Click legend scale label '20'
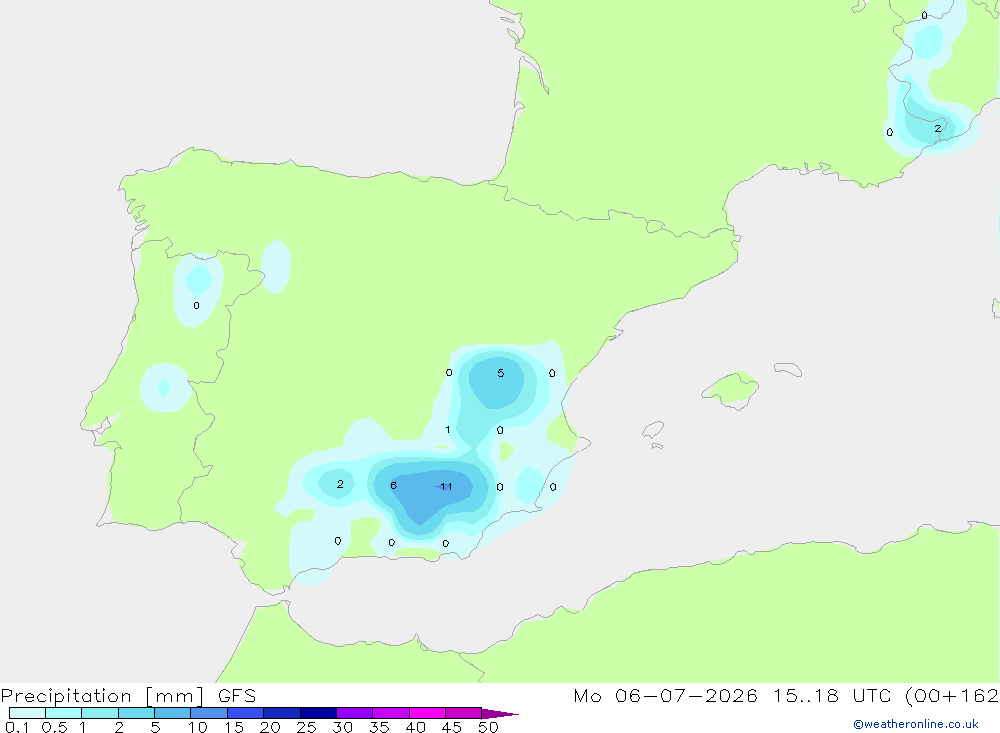The width and height of the screenshot is (1000, 733). pyautogui.click(x=270, y=727)
